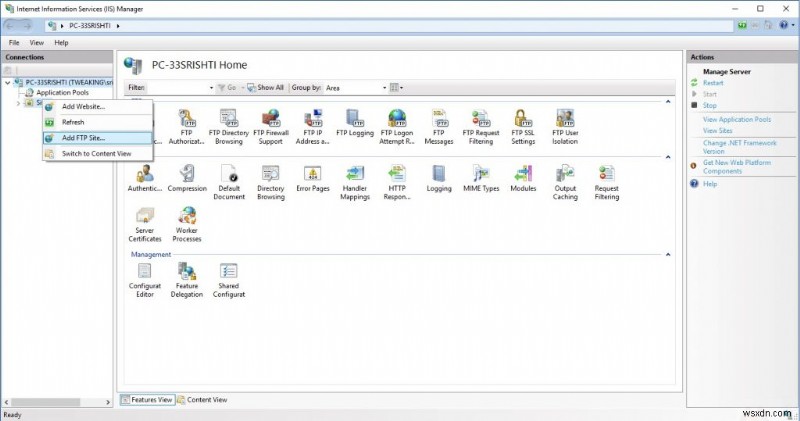Click the navigation Back arrow button
This screenshot has width=800, height=421.
coord(10,25)
